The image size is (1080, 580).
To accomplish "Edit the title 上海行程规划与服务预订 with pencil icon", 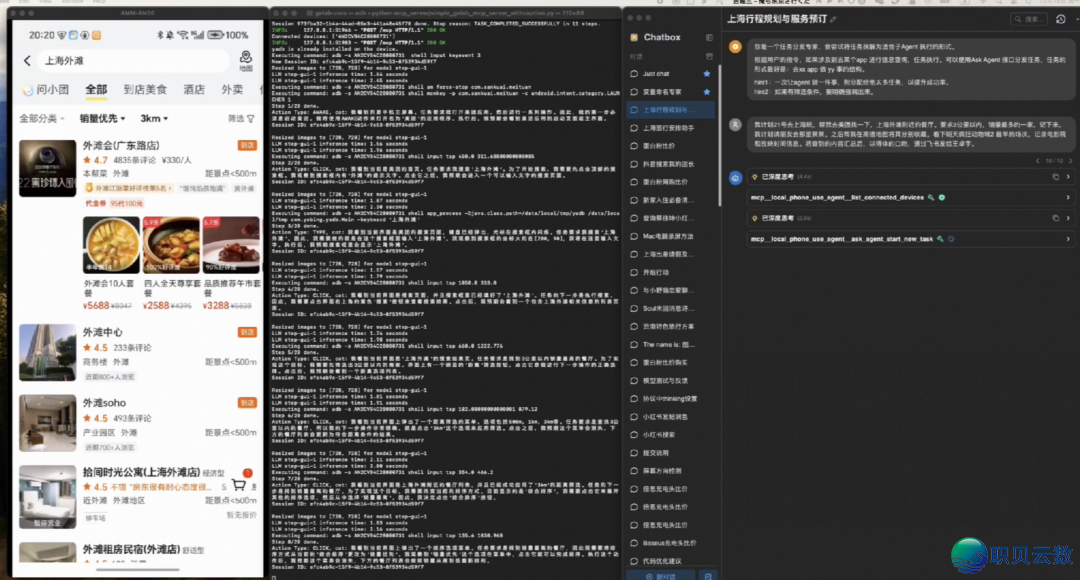I will pos(833,19).
